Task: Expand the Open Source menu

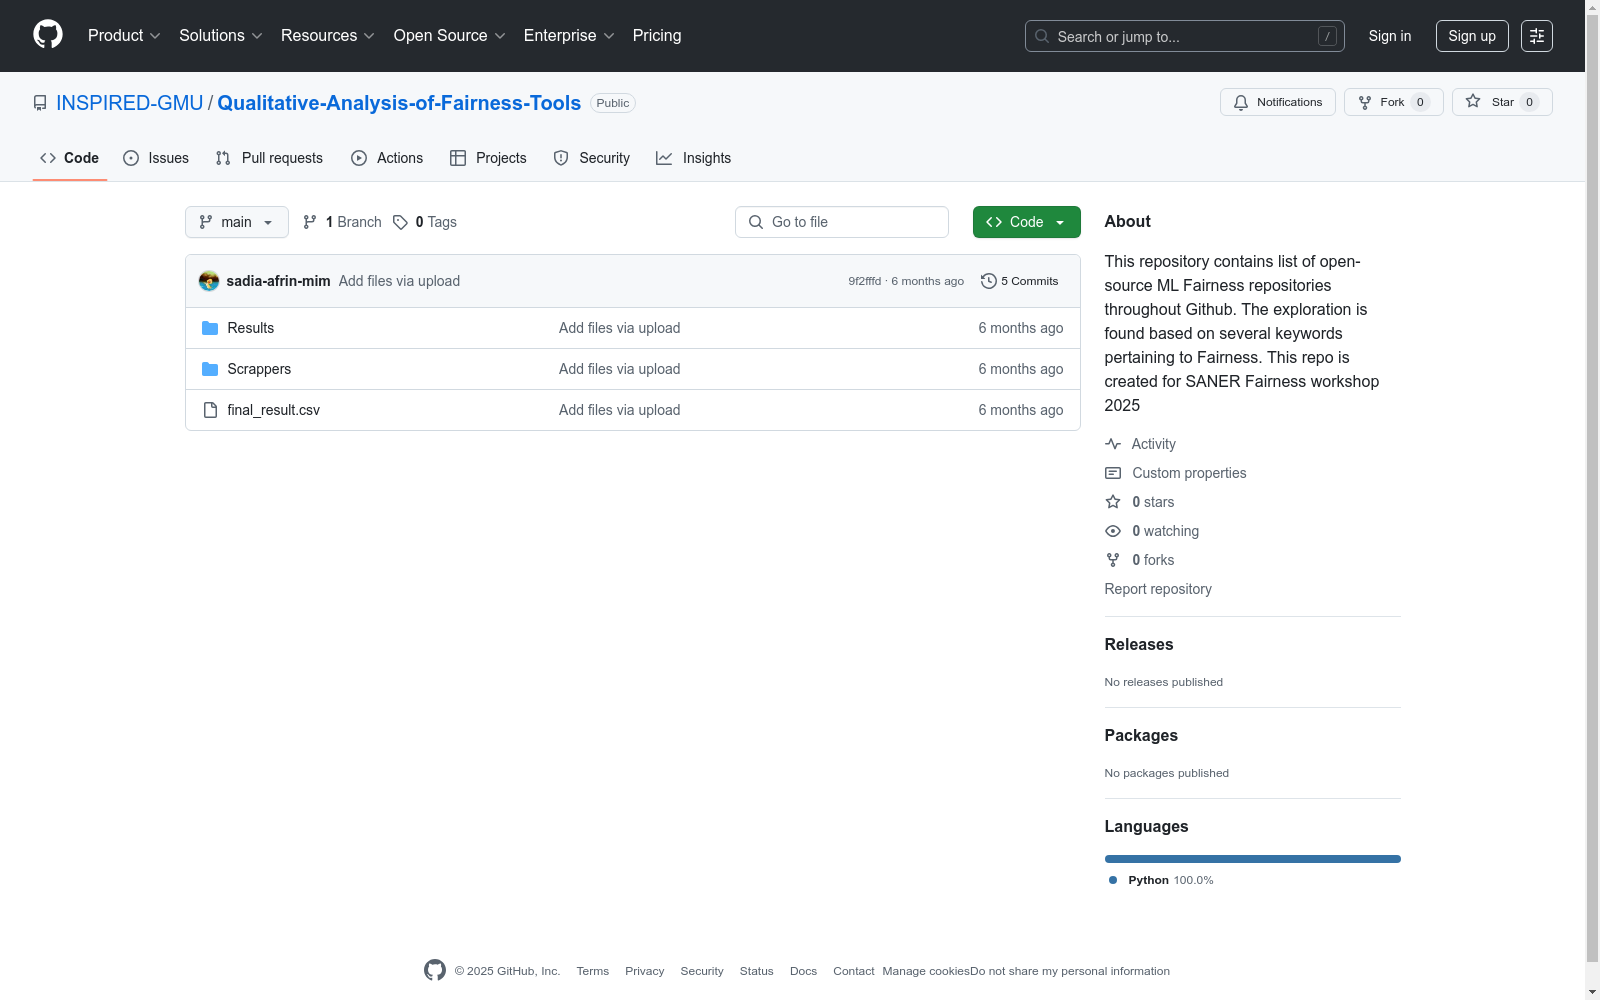Action: click(449, 35)
